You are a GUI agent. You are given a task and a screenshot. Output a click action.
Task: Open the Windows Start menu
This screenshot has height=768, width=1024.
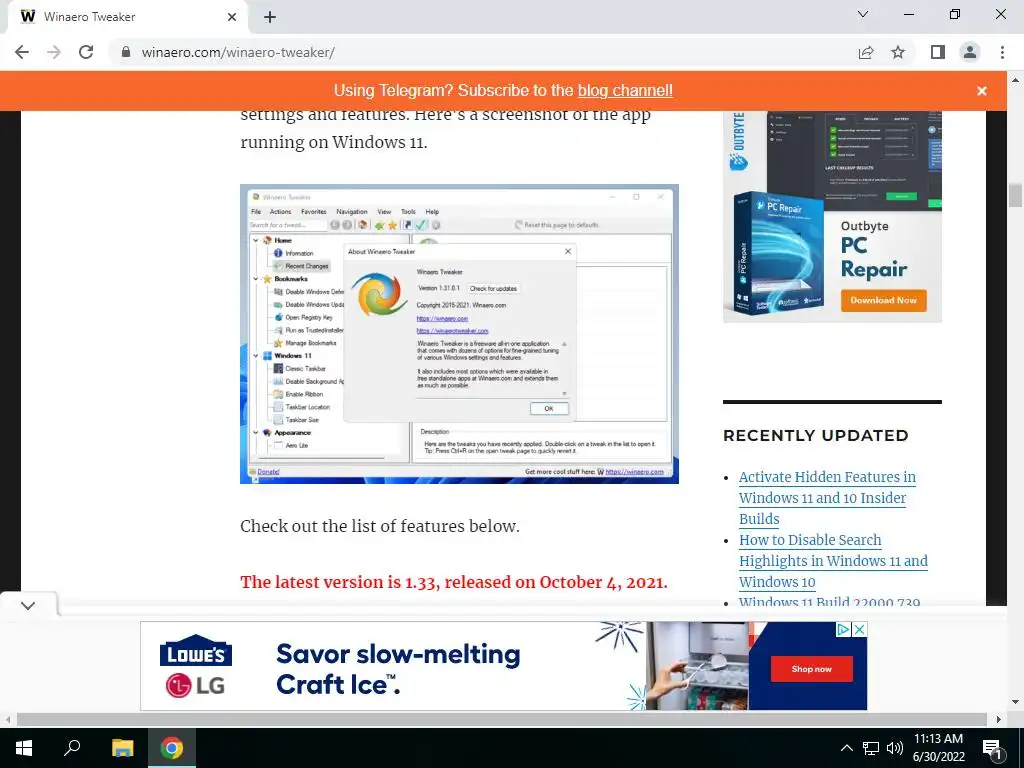[x=24, y=748]
